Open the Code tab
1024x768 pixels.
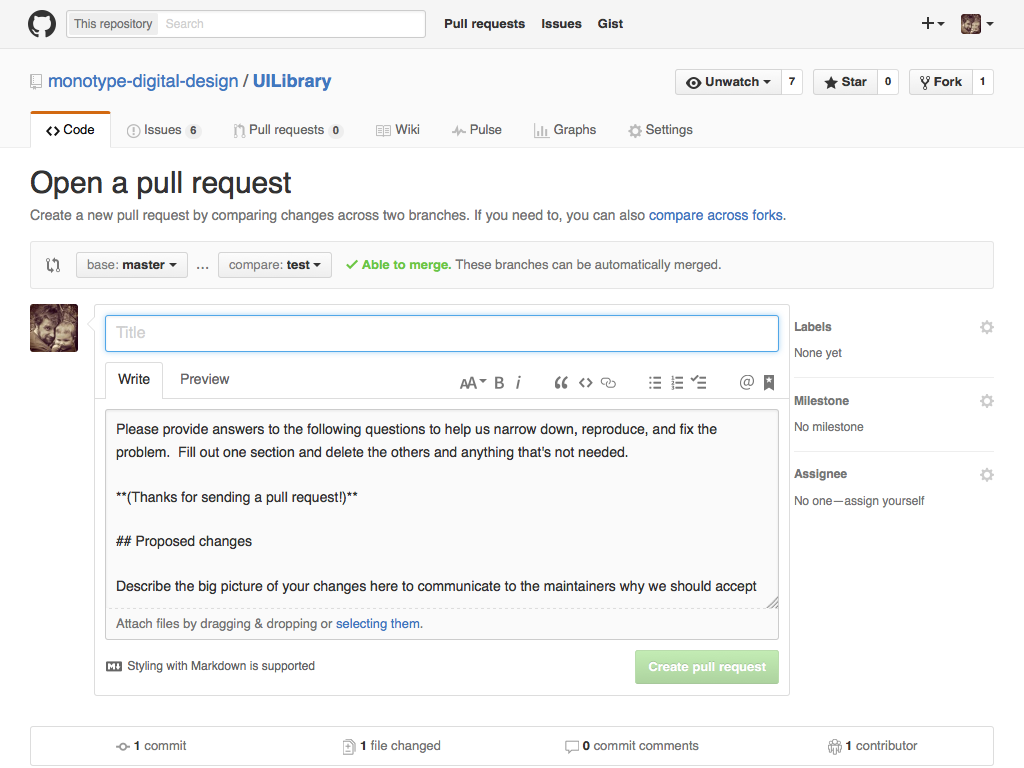click(x=71, y=130)
